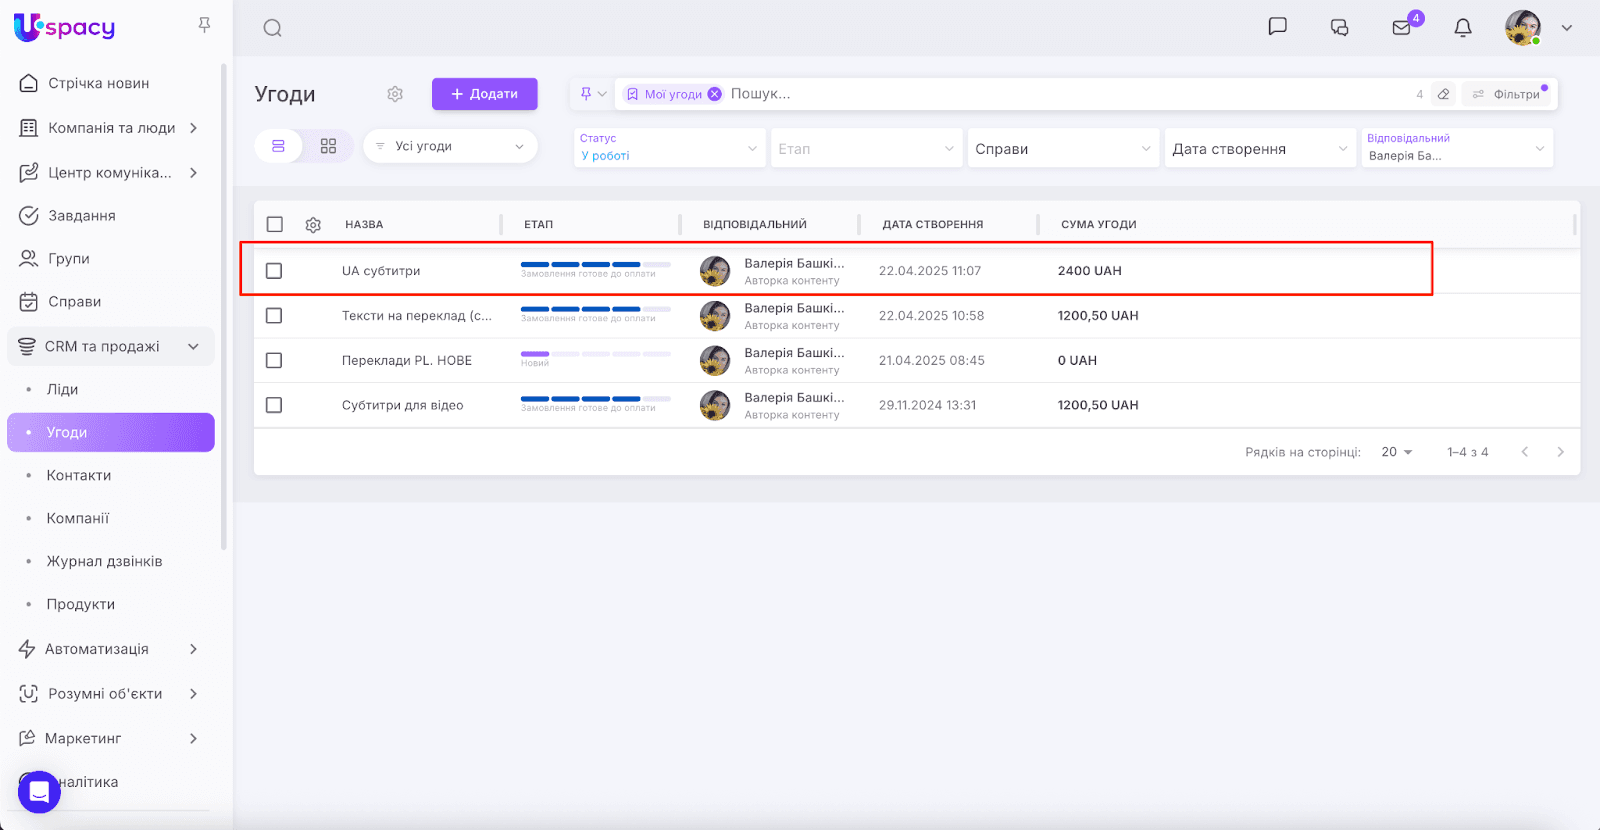1600x830 pixels.
Task: Expand the Дата створення dropdown
Action: [1260, 149]
